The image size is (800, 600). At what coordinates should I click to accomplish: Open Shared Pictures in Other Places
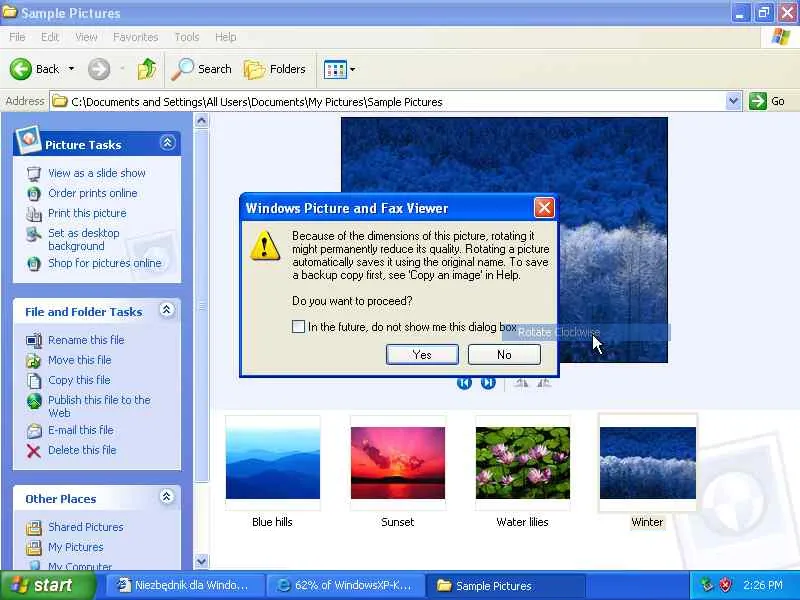pos(86,527)
